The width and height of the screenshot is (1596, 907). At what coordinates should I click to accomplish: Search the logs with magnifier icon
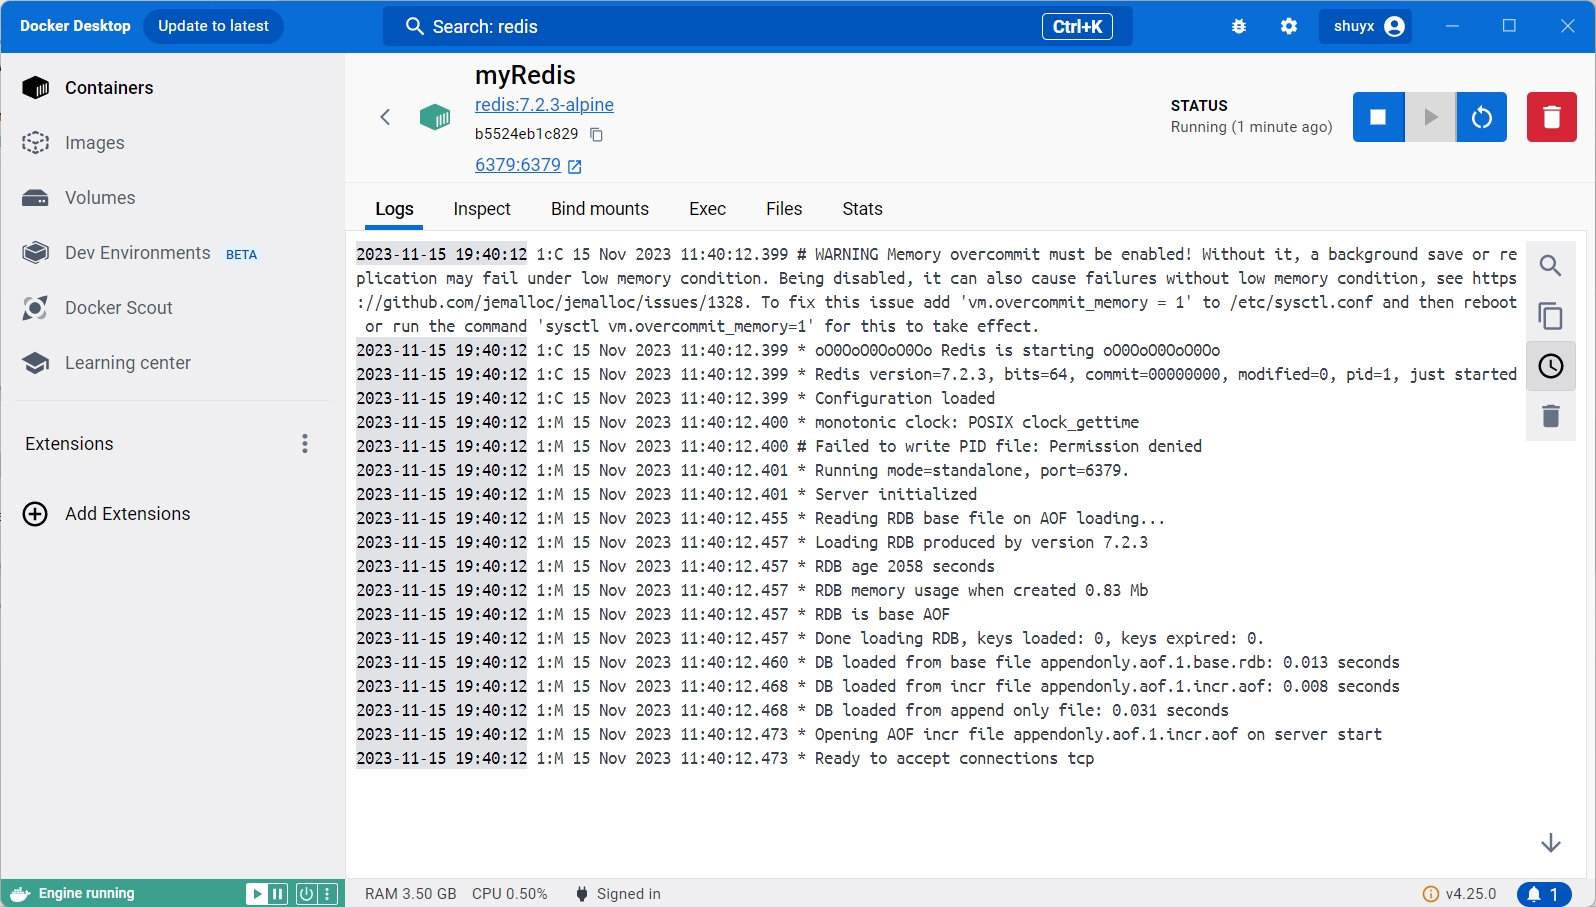1550,266
